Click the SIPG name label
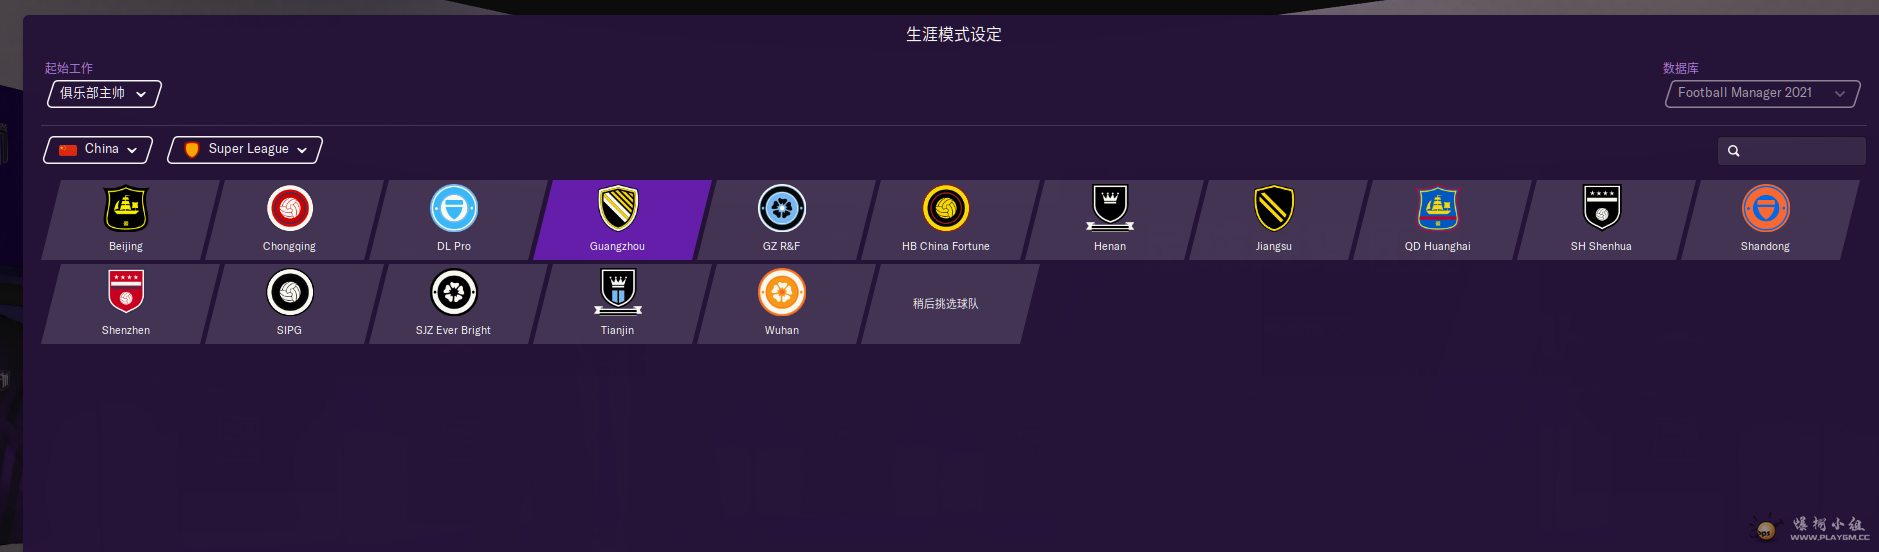The image size is (1879, 552). (290, 330)
